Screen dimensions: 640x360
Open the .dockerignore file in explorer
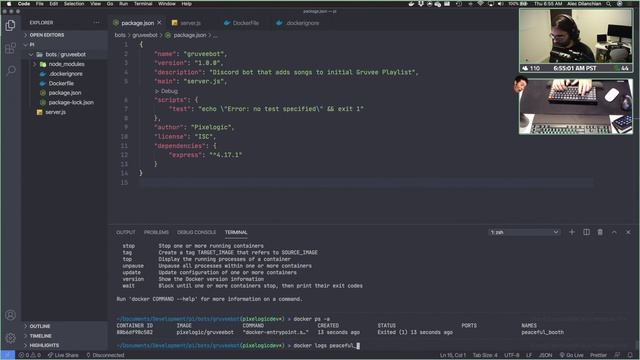pos(65,74)
